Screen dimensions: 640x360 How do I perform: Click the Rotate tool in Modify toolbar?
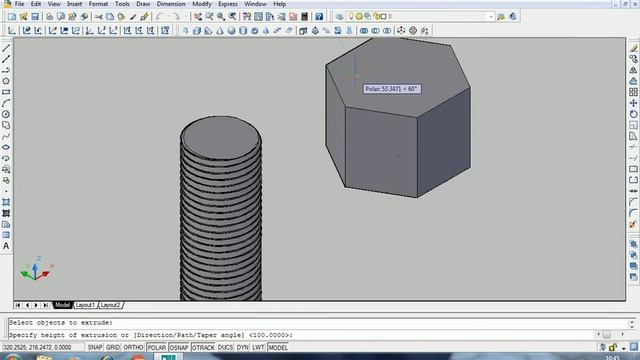pos(633,114)
